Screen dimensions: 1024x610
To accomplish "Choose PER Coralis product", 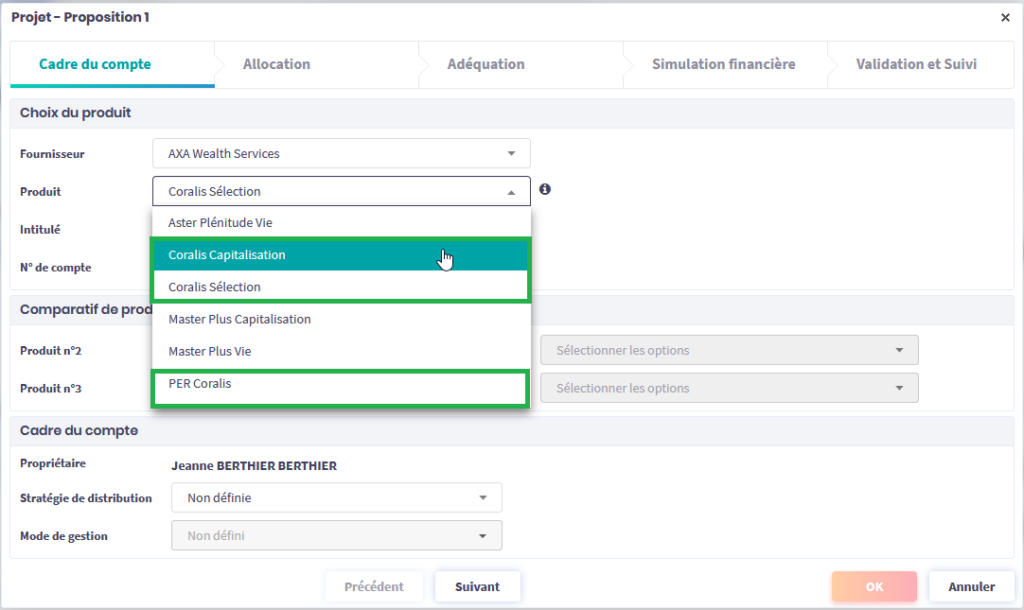I will [x=340, y=385].
